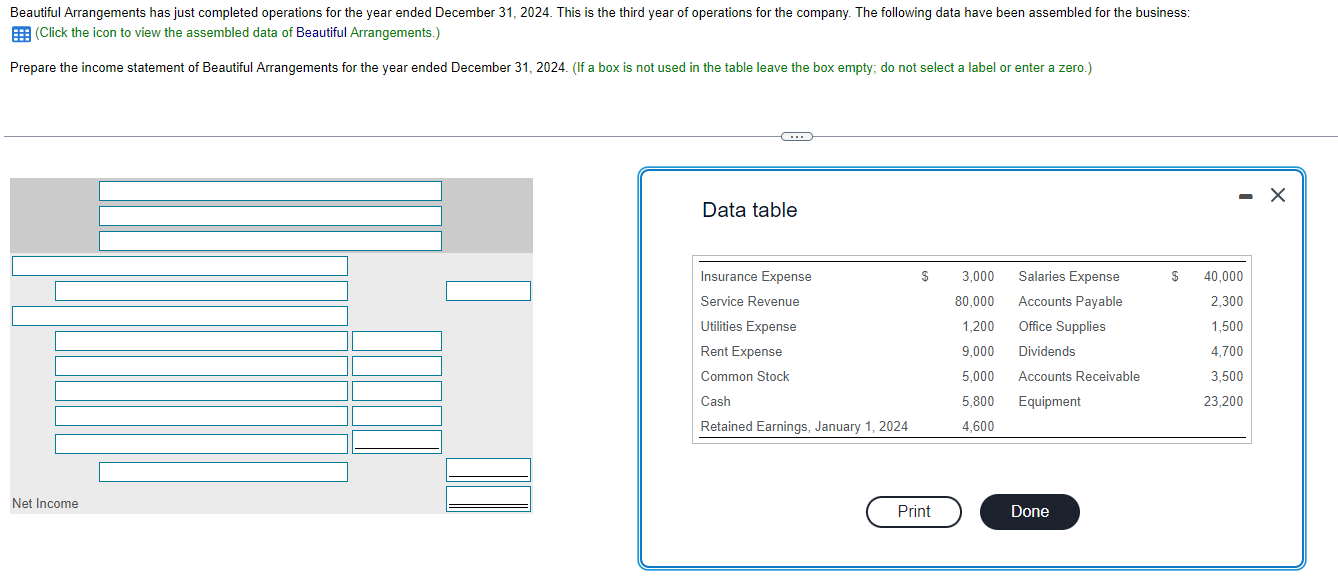This screenshot has width=1338, height=584.
Task: Click the second header input box
Action: pos(270,216)
